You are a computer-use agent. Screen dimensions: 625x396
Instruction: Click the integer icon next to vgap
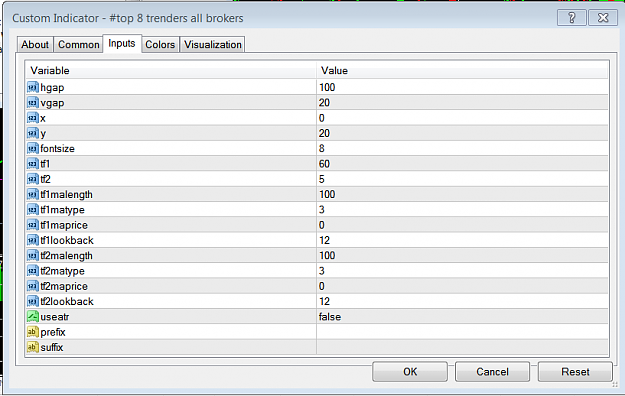[33, 102]
